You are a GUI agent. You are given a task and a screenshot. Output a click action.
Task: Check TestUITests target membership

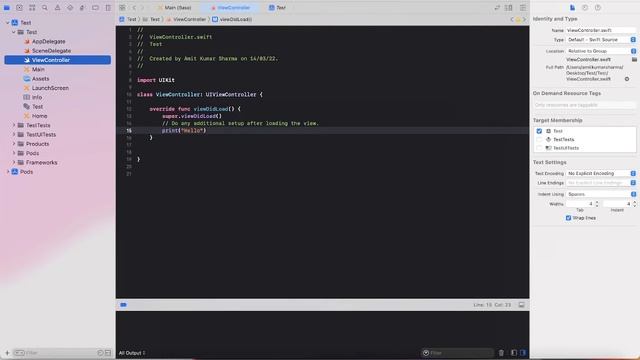(539, 148)
